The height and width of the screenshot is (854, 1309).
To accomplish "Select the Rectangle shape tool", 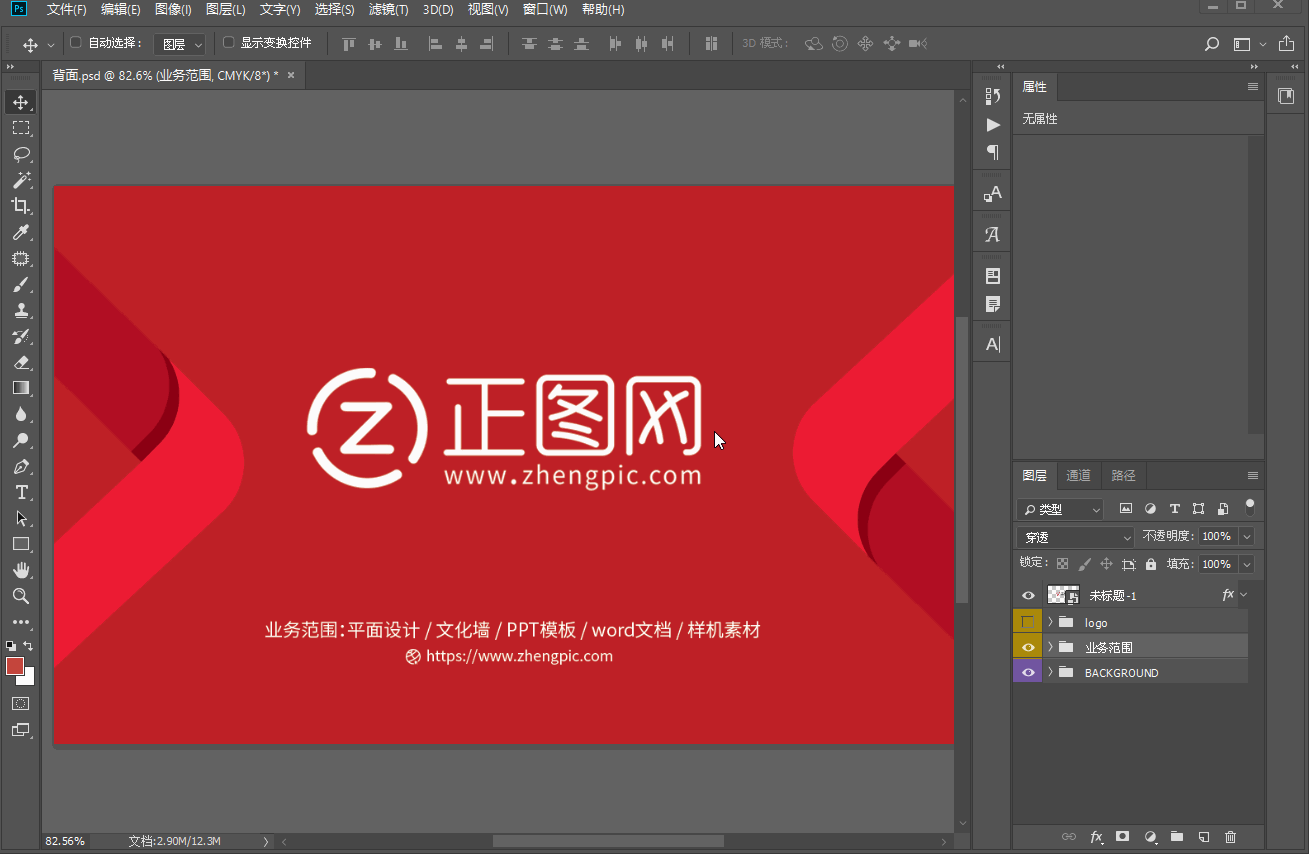I will tap(20, 544).
